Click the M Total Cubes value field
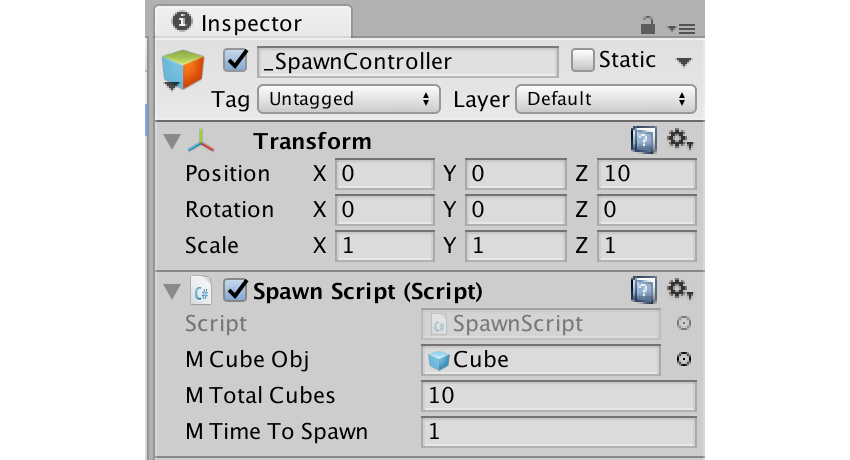Viewport: 850px width, 460px height. tap(559, 396)
